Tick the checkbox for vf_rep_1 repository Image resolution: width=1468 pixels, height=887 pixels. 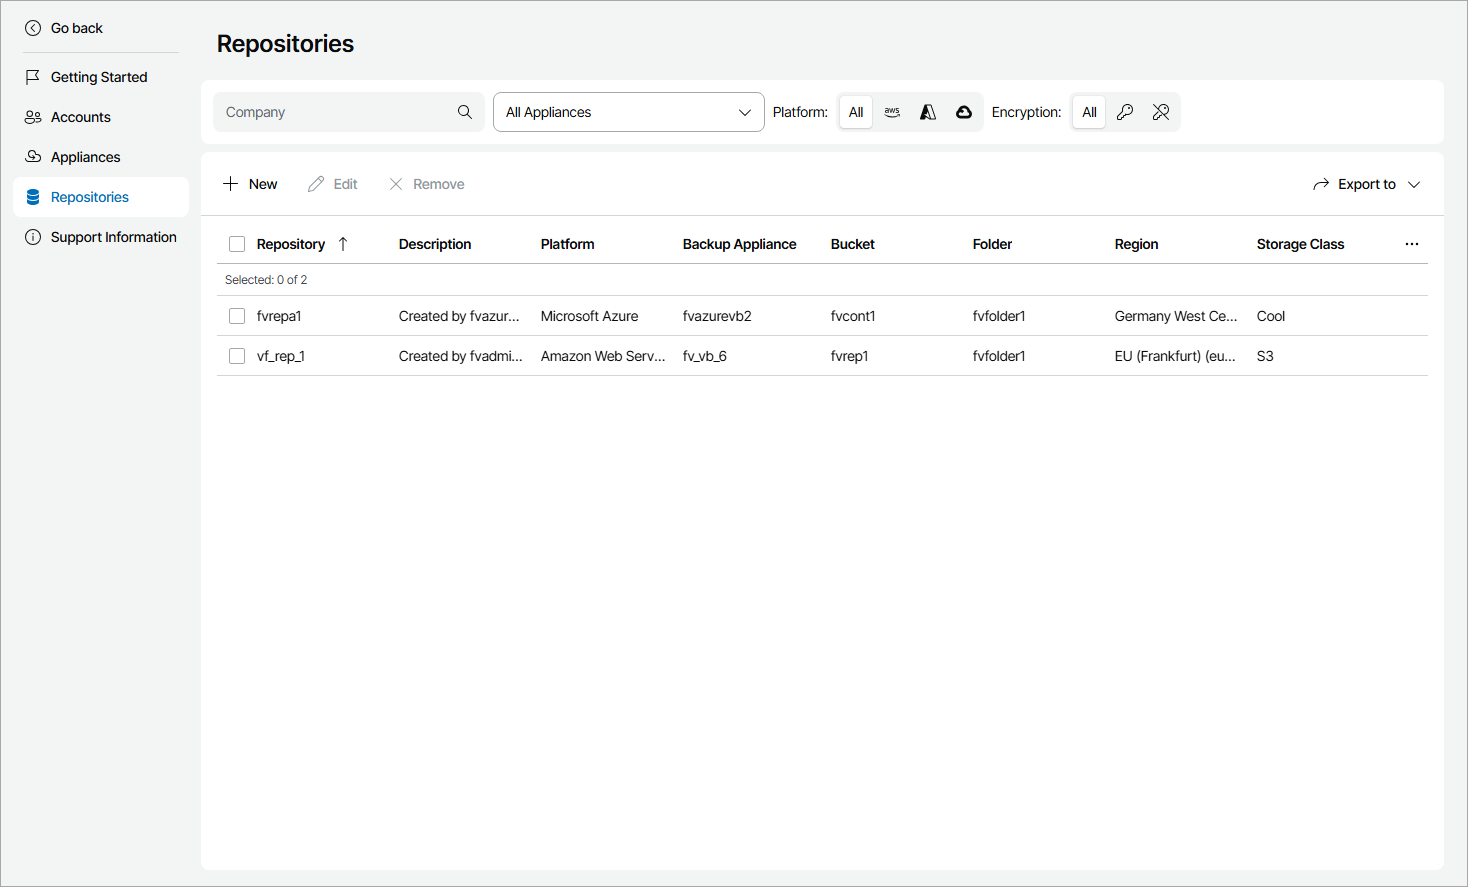(x=237, y=356)
